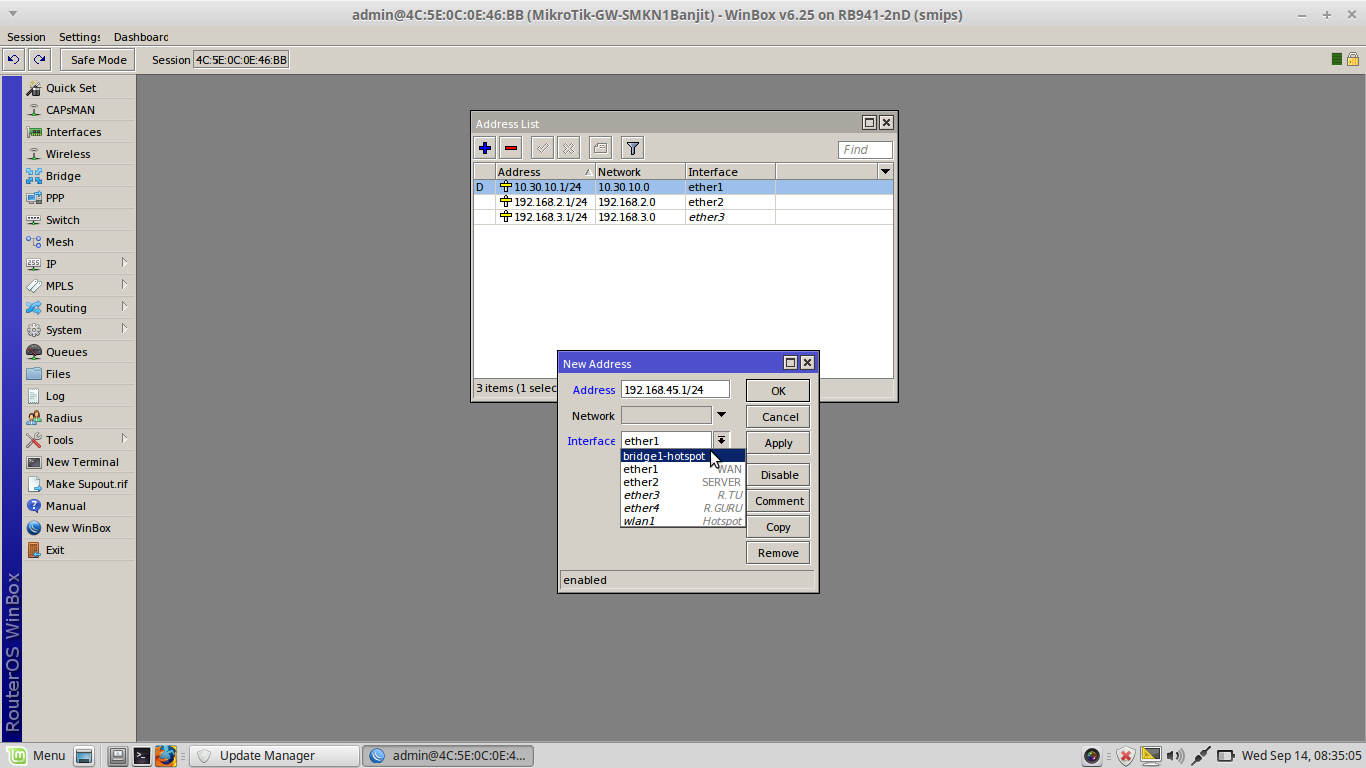The height and width of the screenshot is (768, 1366).
Task: Expand the IP submenu
Action: tap(79, 264)
